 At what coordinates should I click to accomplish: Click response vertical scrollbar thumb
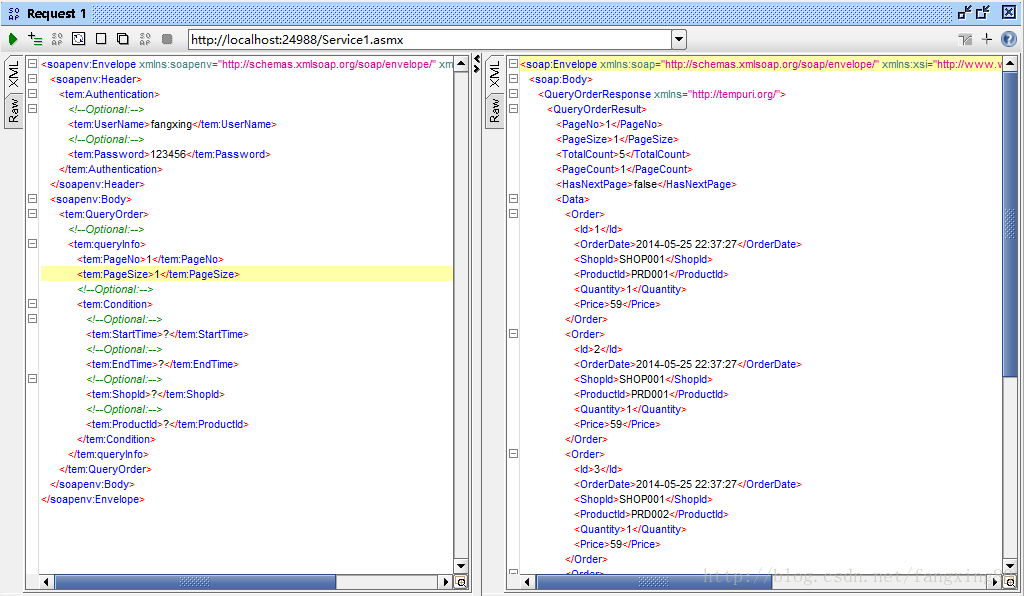click(x=1010, y=224)
